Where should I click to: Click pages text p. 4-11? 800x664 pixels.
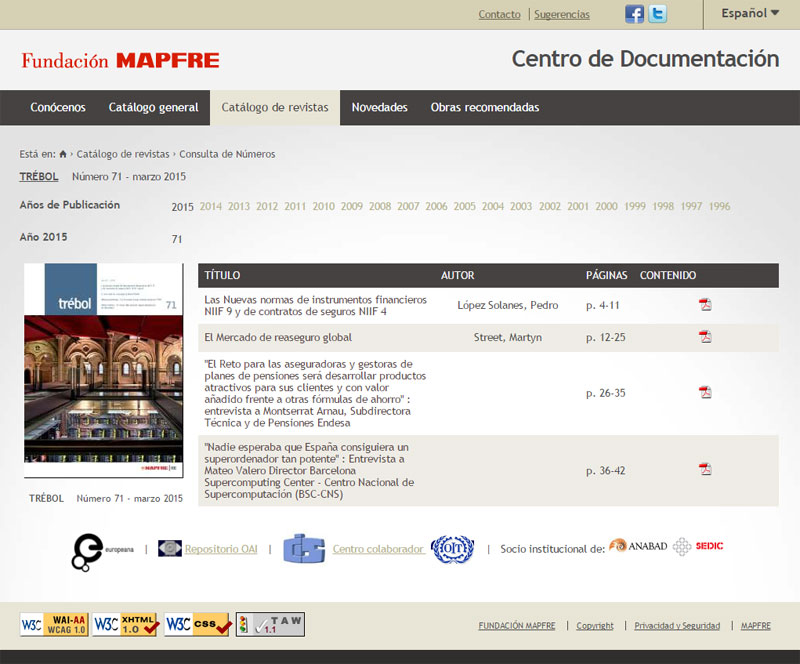603,305
